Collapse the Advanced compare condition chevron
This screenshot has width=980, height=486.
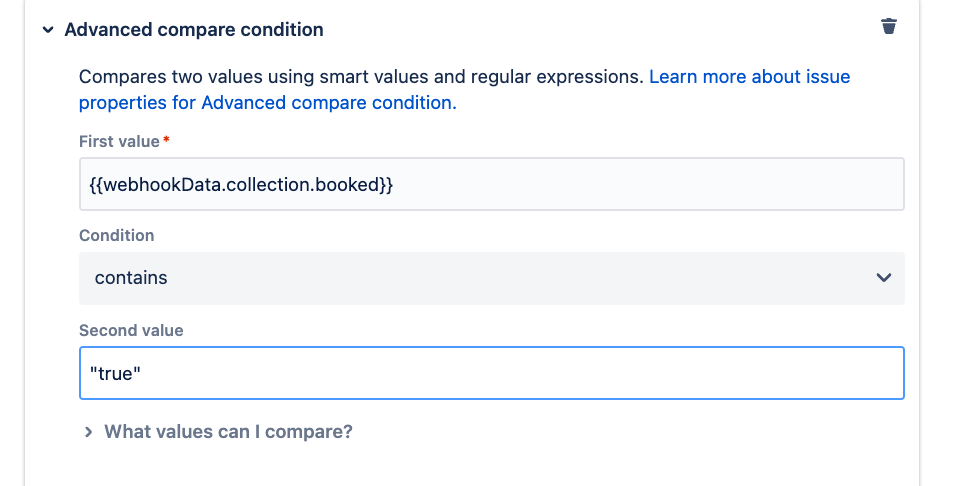(x=48, y=30)
